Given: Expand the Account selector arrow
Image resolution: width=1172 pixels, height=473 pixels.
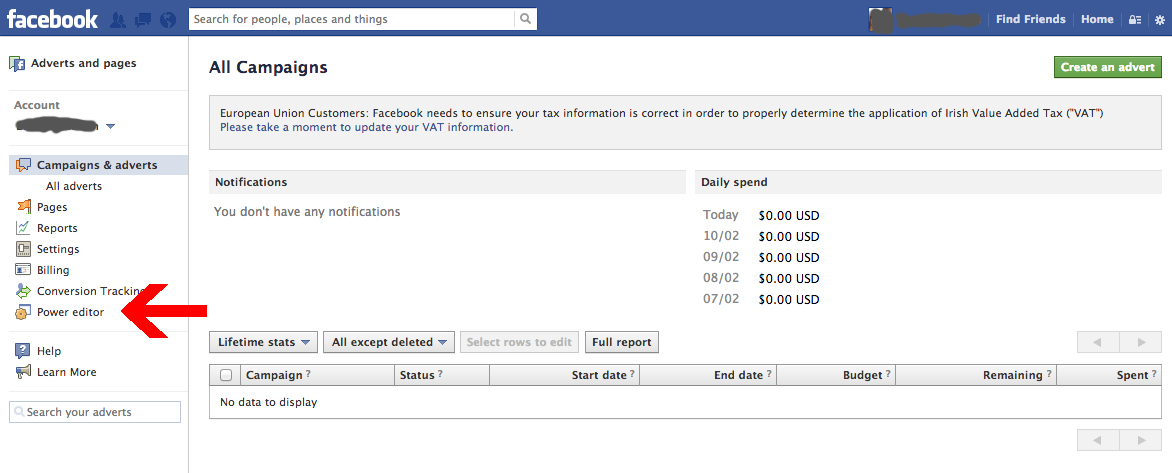Looking at the screenshot, I should point(111,126).
